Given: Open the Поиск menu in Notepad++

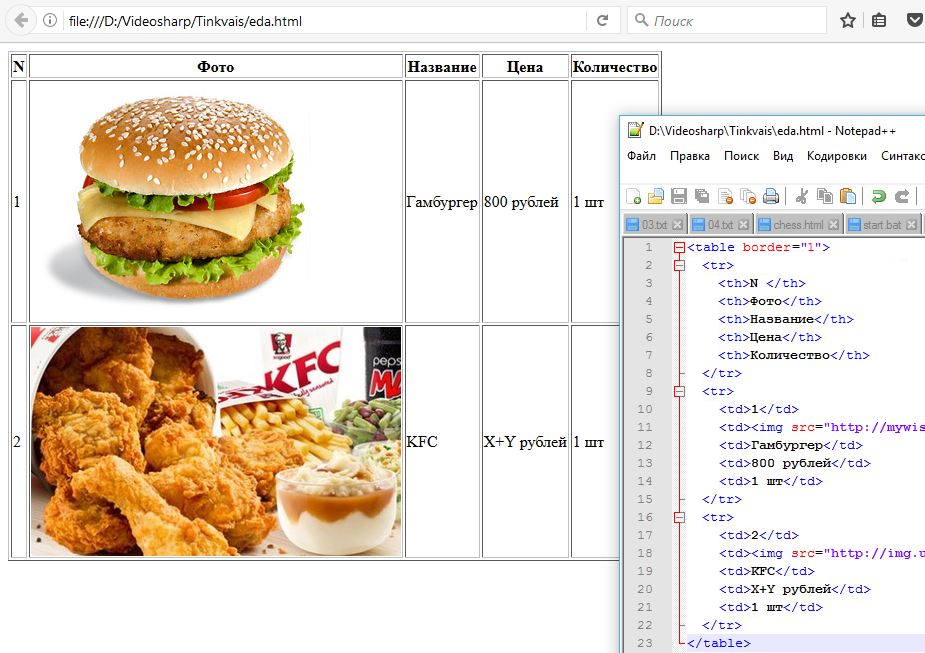Looking at the screenshot, I should click(x=742, y=156).
